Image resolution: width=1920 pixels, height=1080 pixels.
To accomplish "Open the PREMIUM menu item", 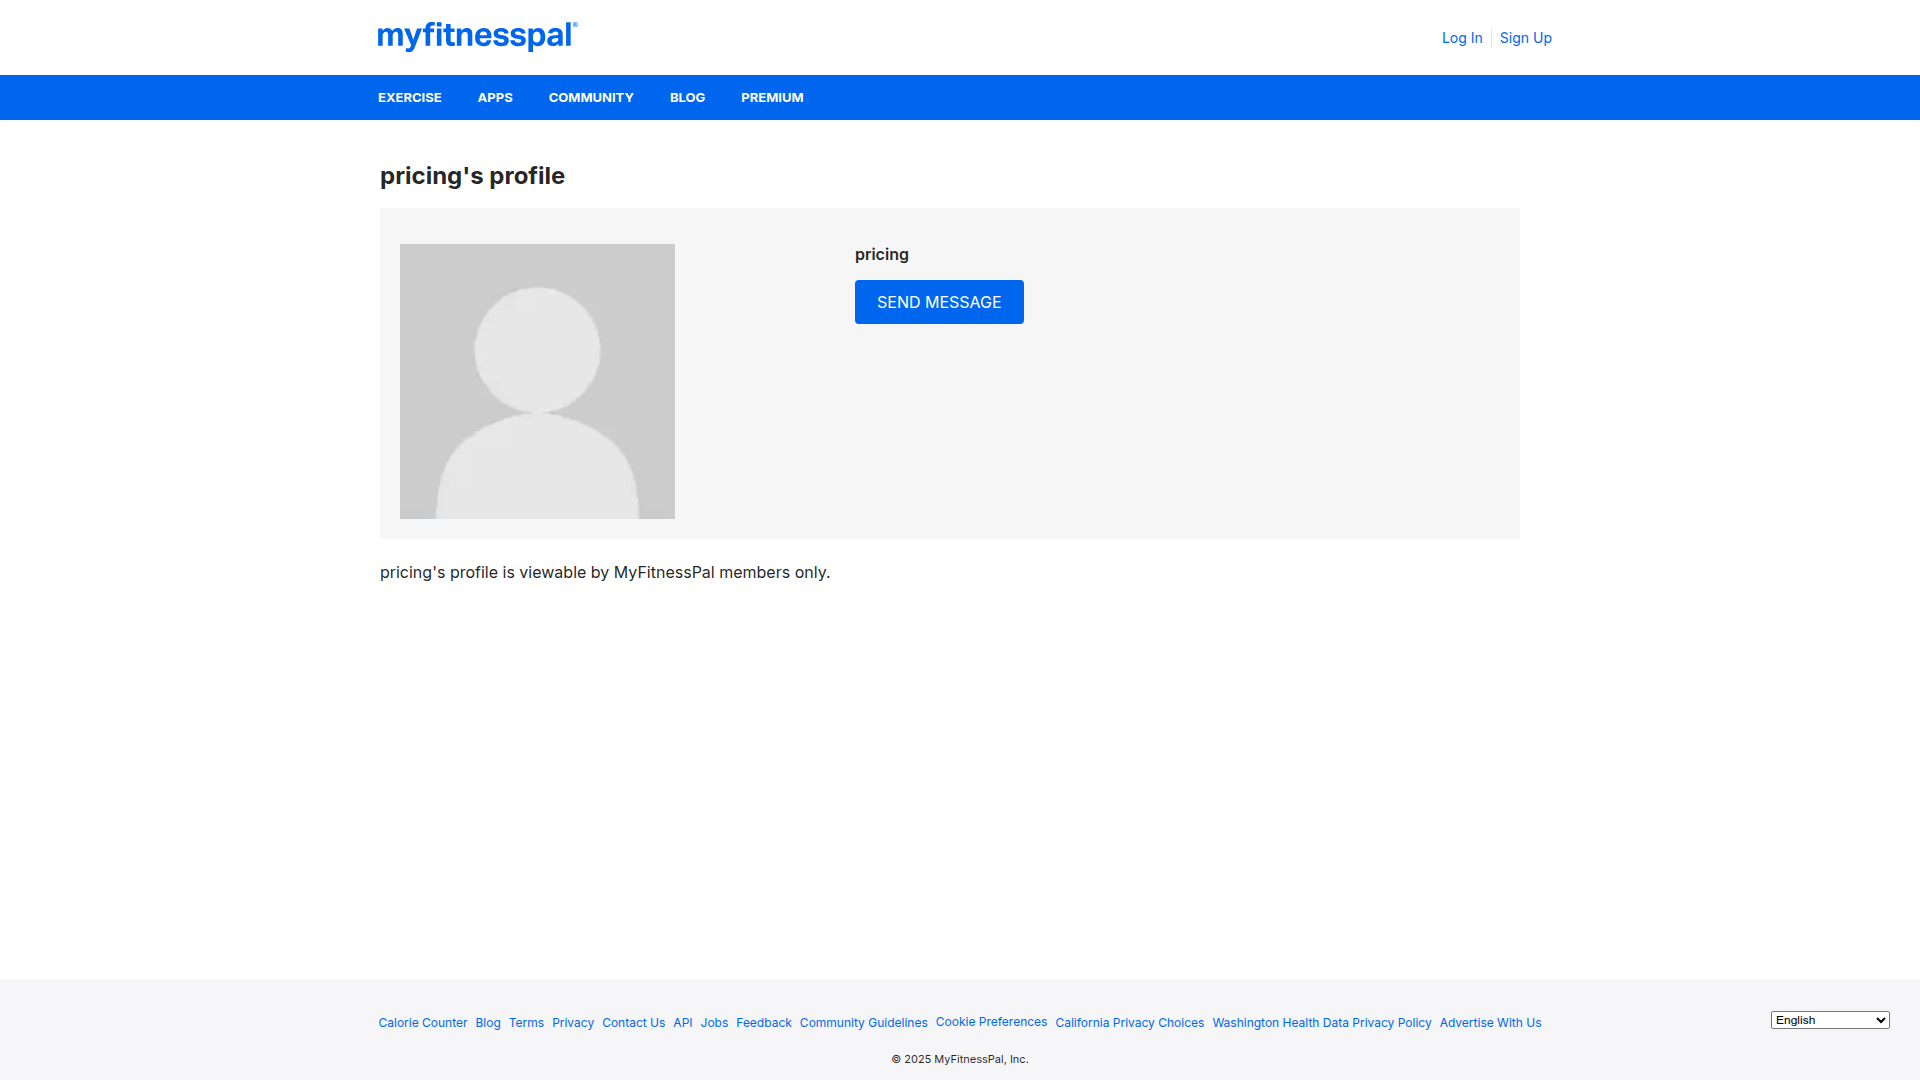I will tap(772, 98).
